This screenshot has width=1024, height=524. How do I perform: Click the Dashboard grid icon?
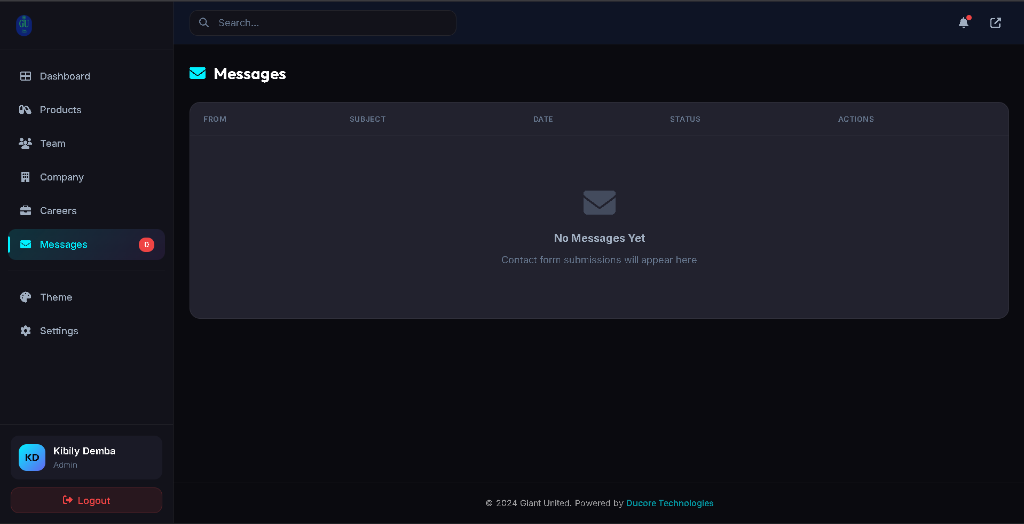[x=26, y=76]
